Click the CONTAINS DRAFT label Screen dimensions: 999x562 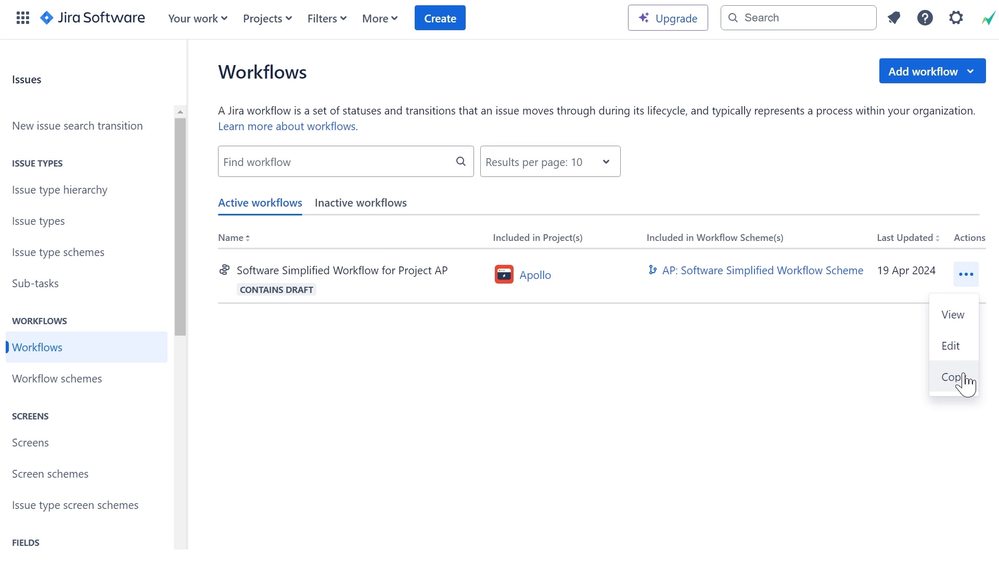pos(277,289)
